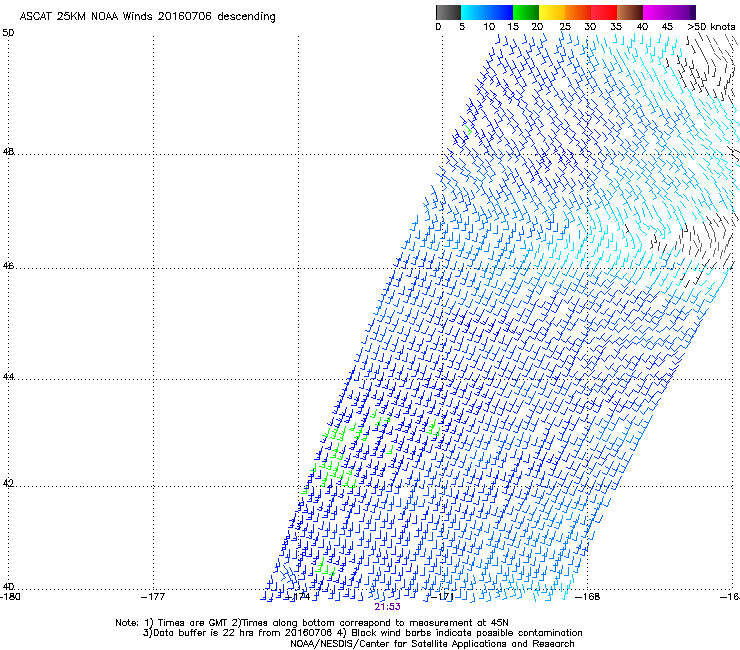The width and height of the screenshot is (740, 650).
Task: Click the longitude label '-177'
Action: tap(153, 596)
